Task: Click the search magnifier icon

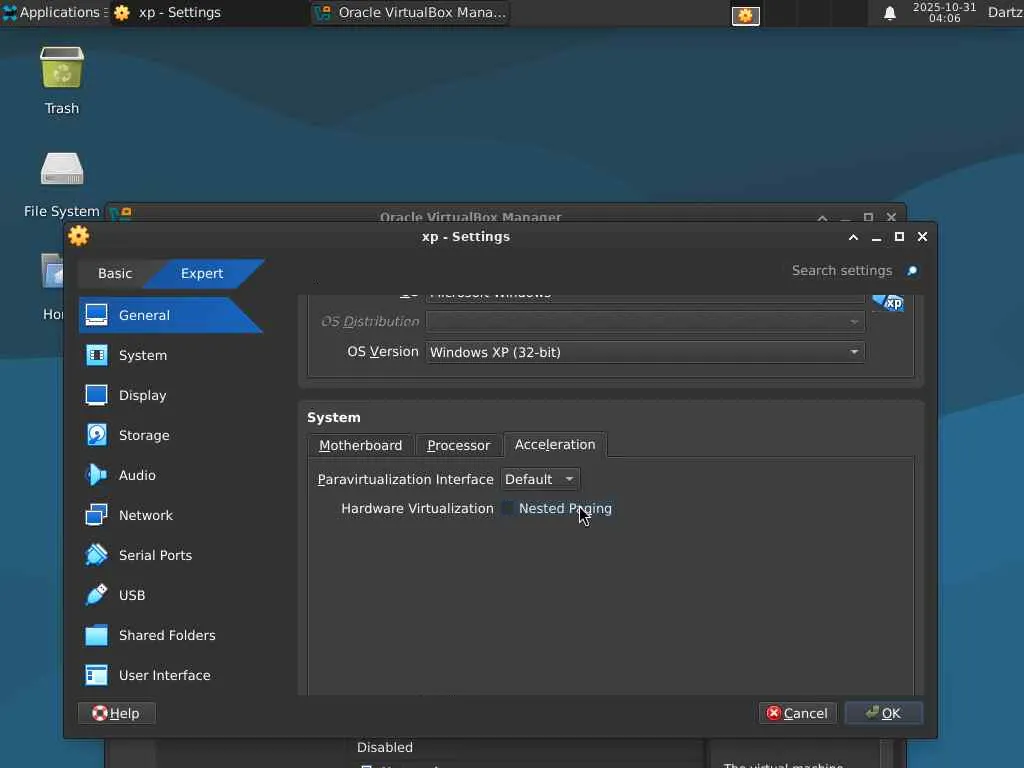Action: point(912,270)
